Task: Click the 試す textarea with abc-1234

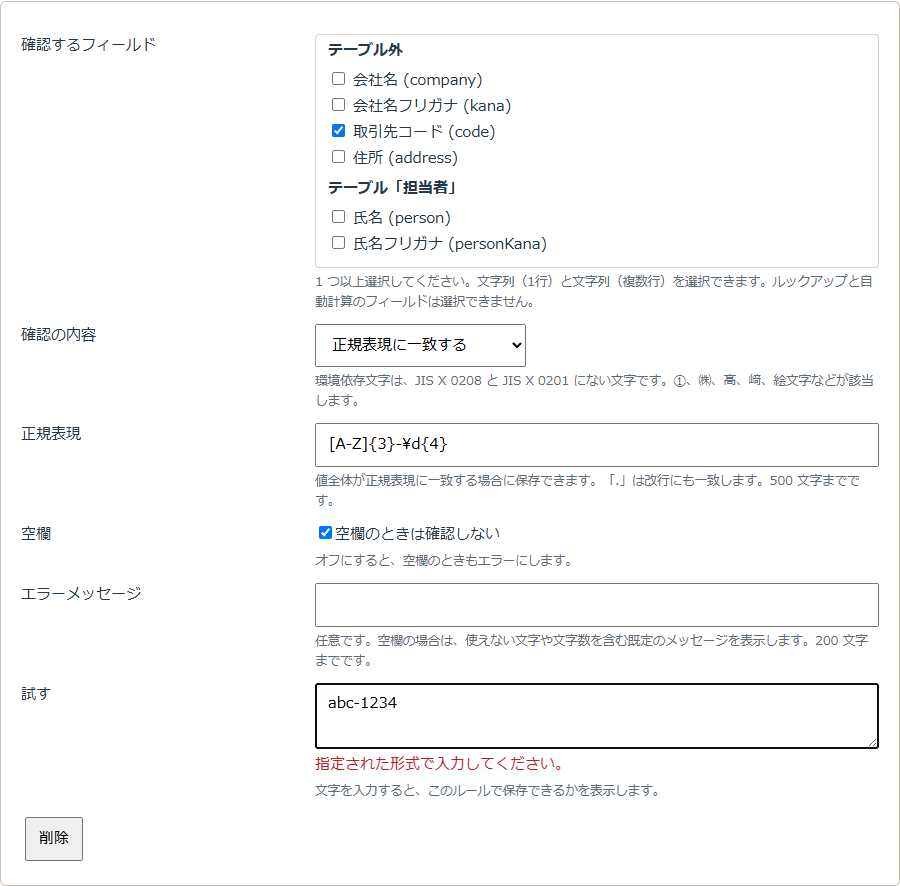Action: (x=596, y=716)
